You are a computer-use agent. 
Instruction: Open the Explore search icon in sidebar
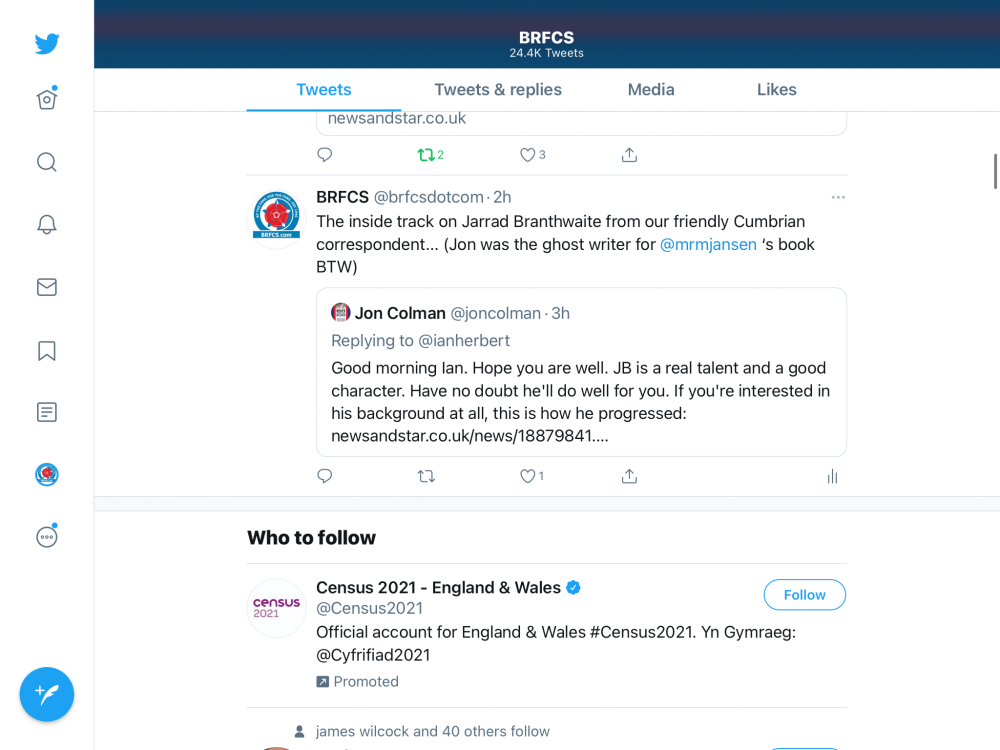(47, 162)
